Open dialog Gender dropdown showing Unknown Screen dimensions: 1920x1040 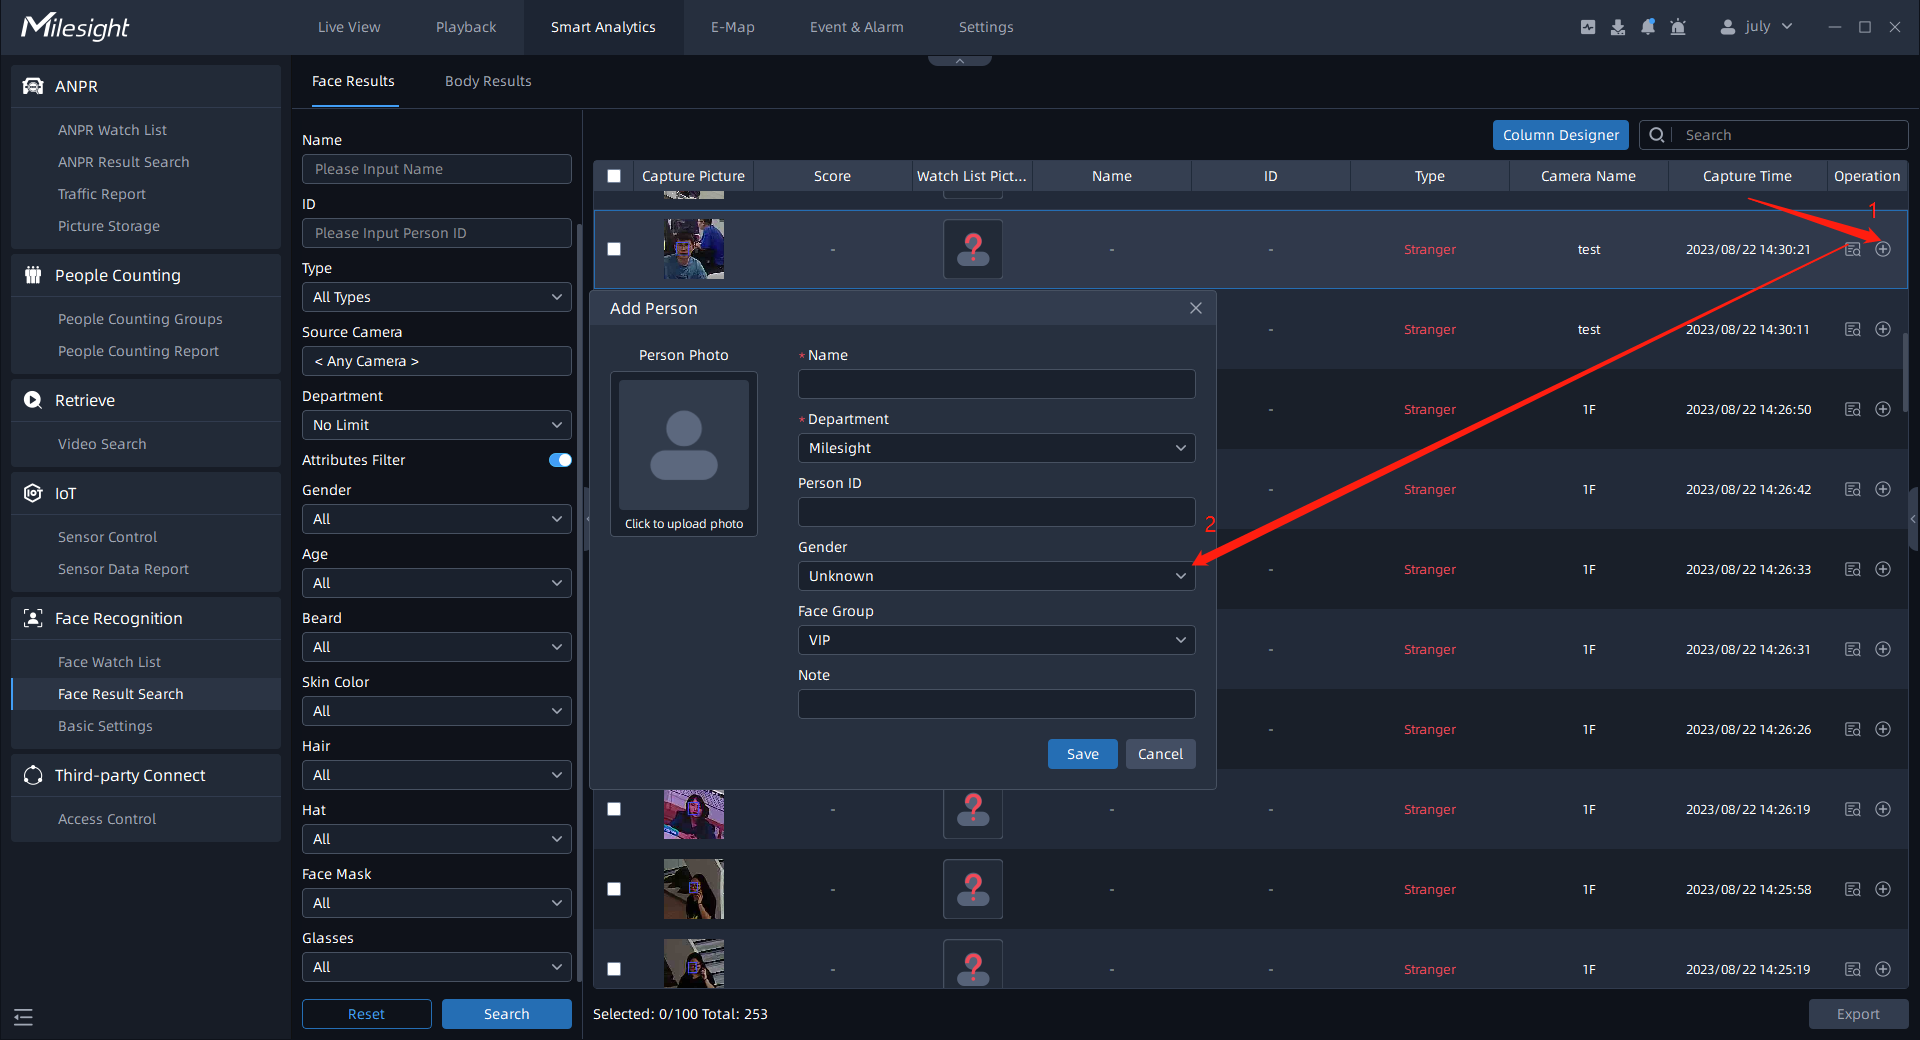point(997,576)
